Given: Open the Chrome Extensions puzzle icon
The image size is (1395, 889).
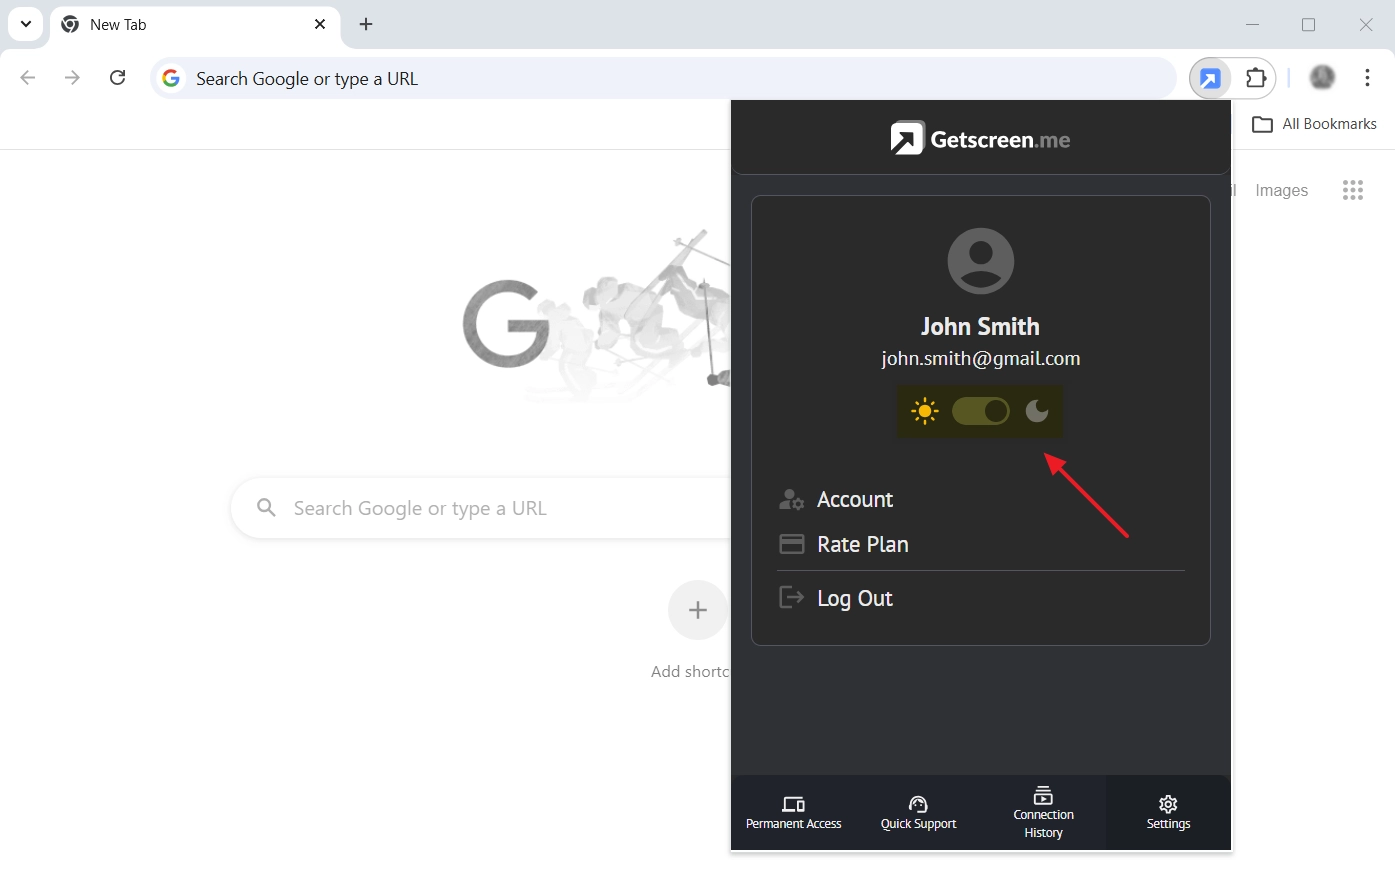Looking at the screenshot, I should [x=1256, y=78].
